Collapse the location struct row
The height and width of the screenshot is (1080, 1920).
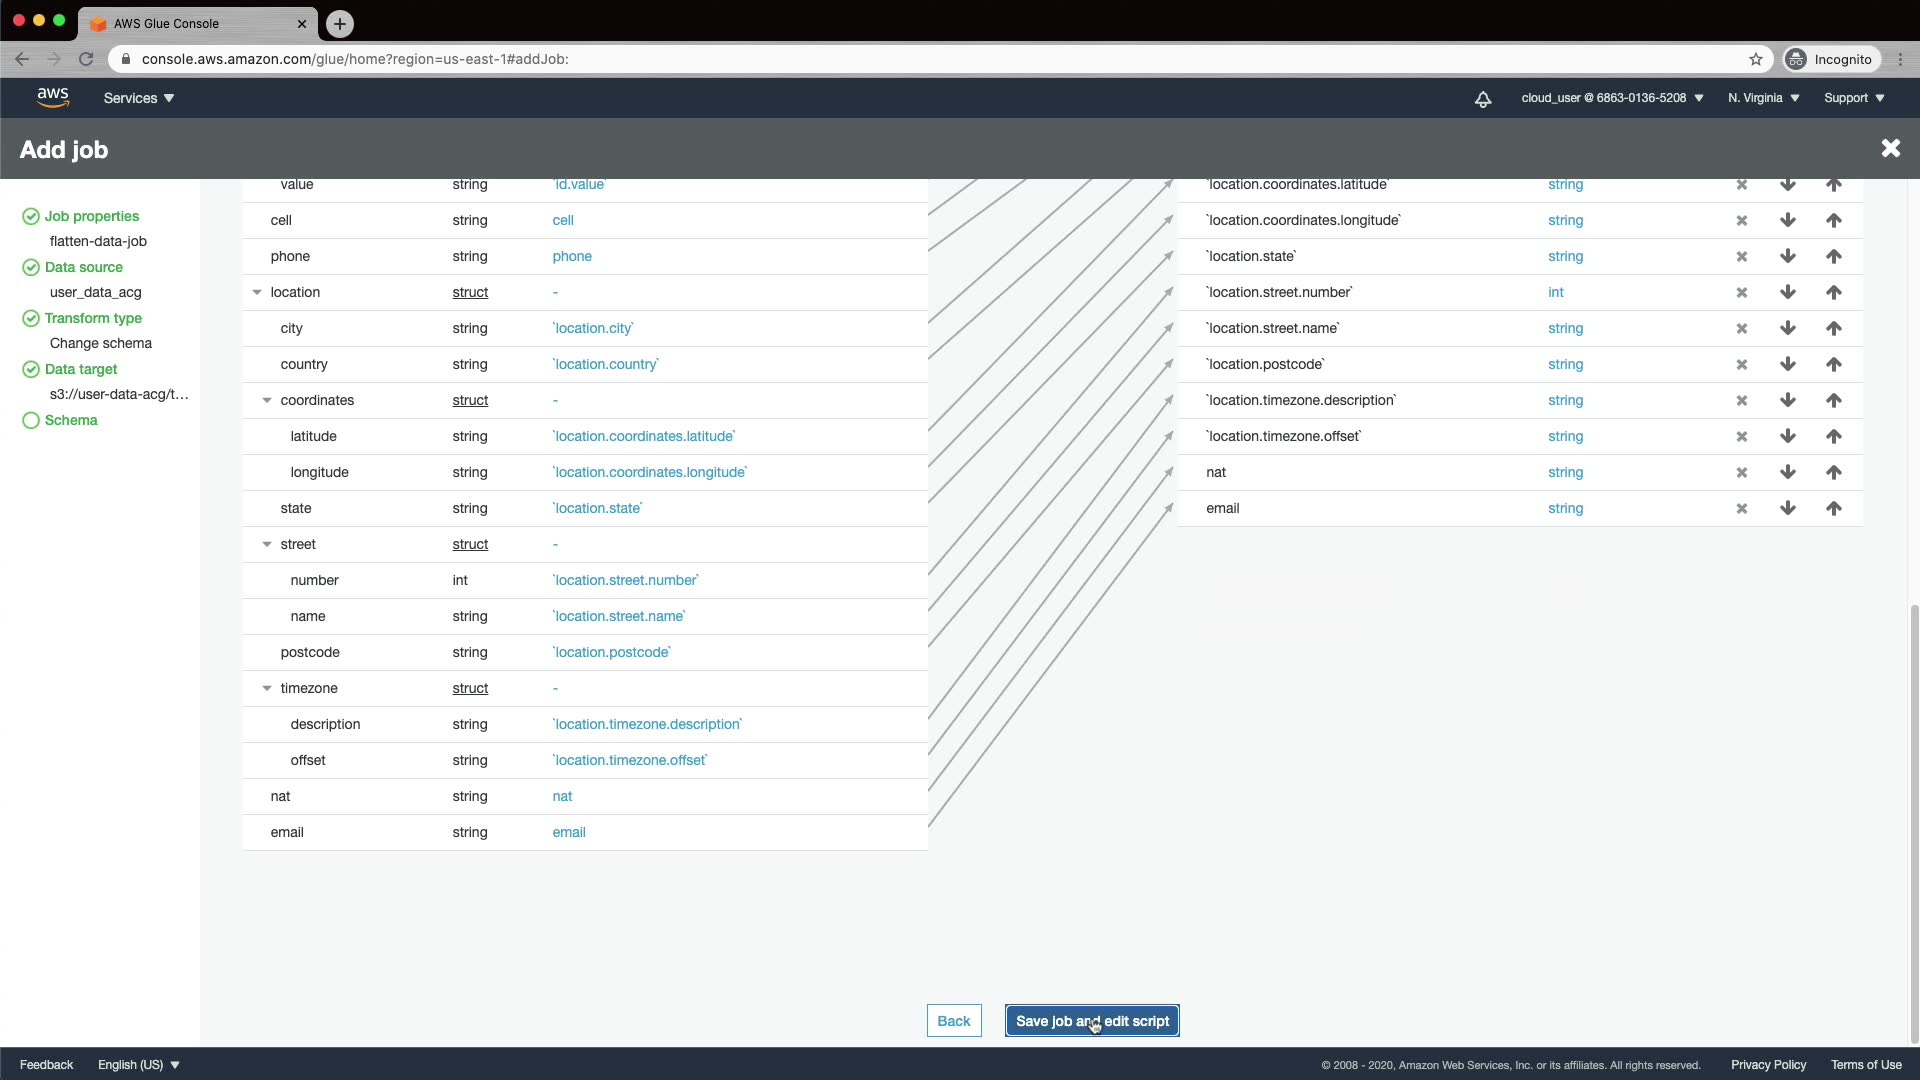pos(257,292)
